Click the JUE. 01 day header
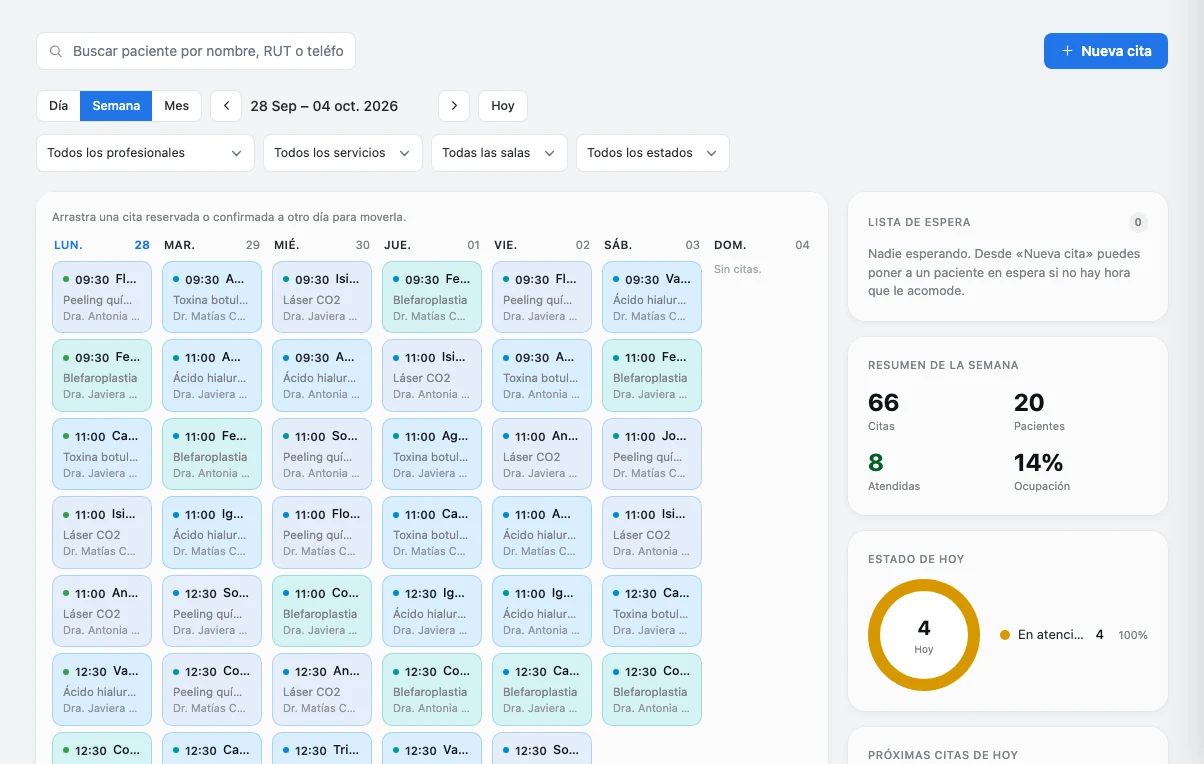Viewport: 1204px width, 764px height. [x=431, y=245]
